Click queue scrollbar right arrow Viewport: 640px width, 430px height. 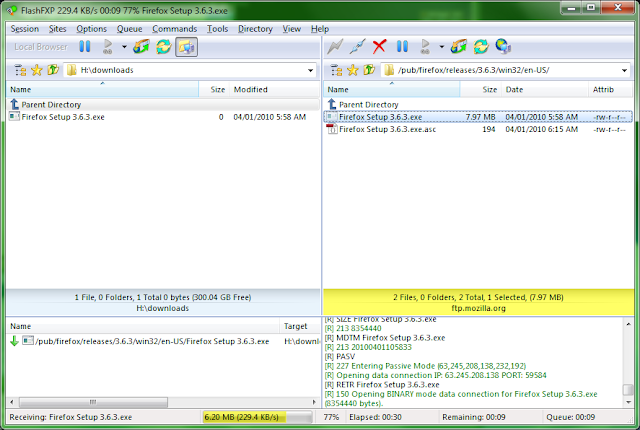coord(314,402)
